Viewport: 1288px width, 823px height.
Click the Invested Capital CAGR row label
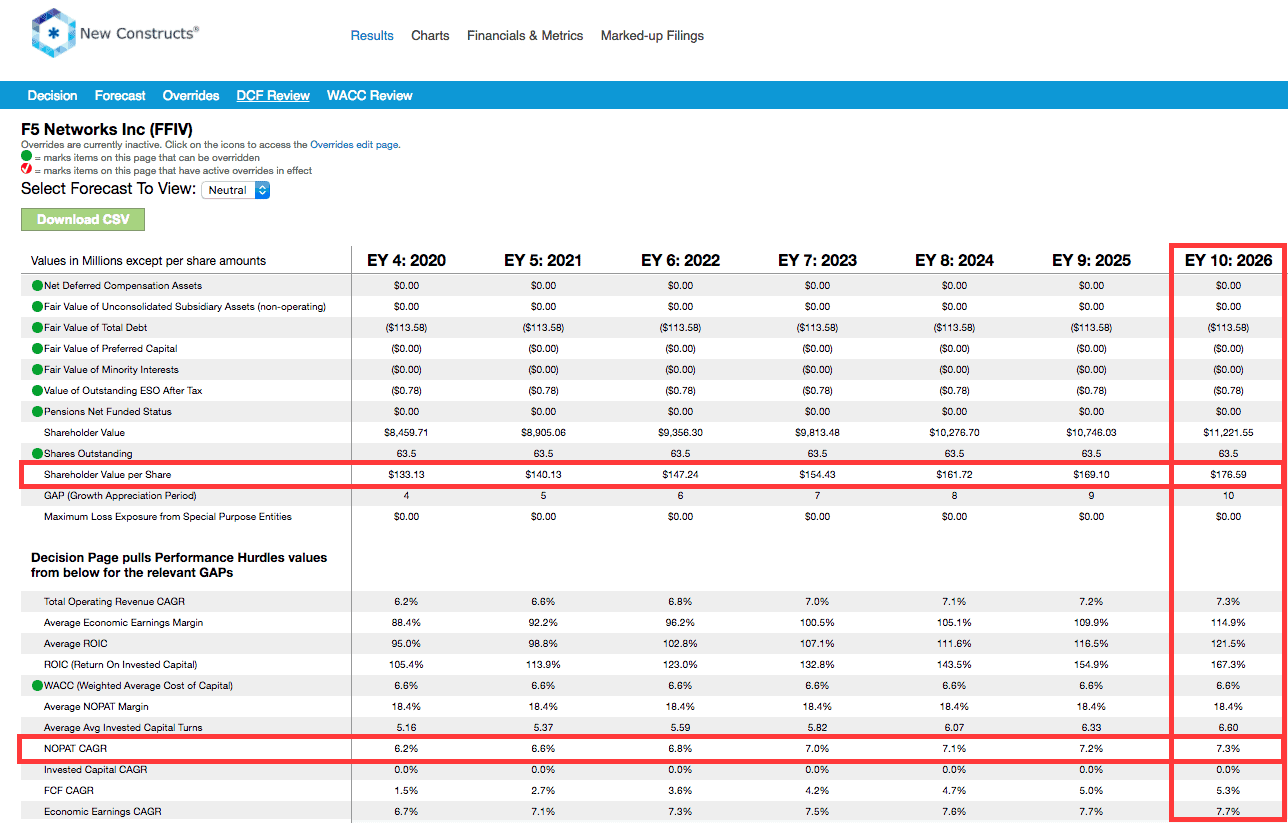click(94, 770)
